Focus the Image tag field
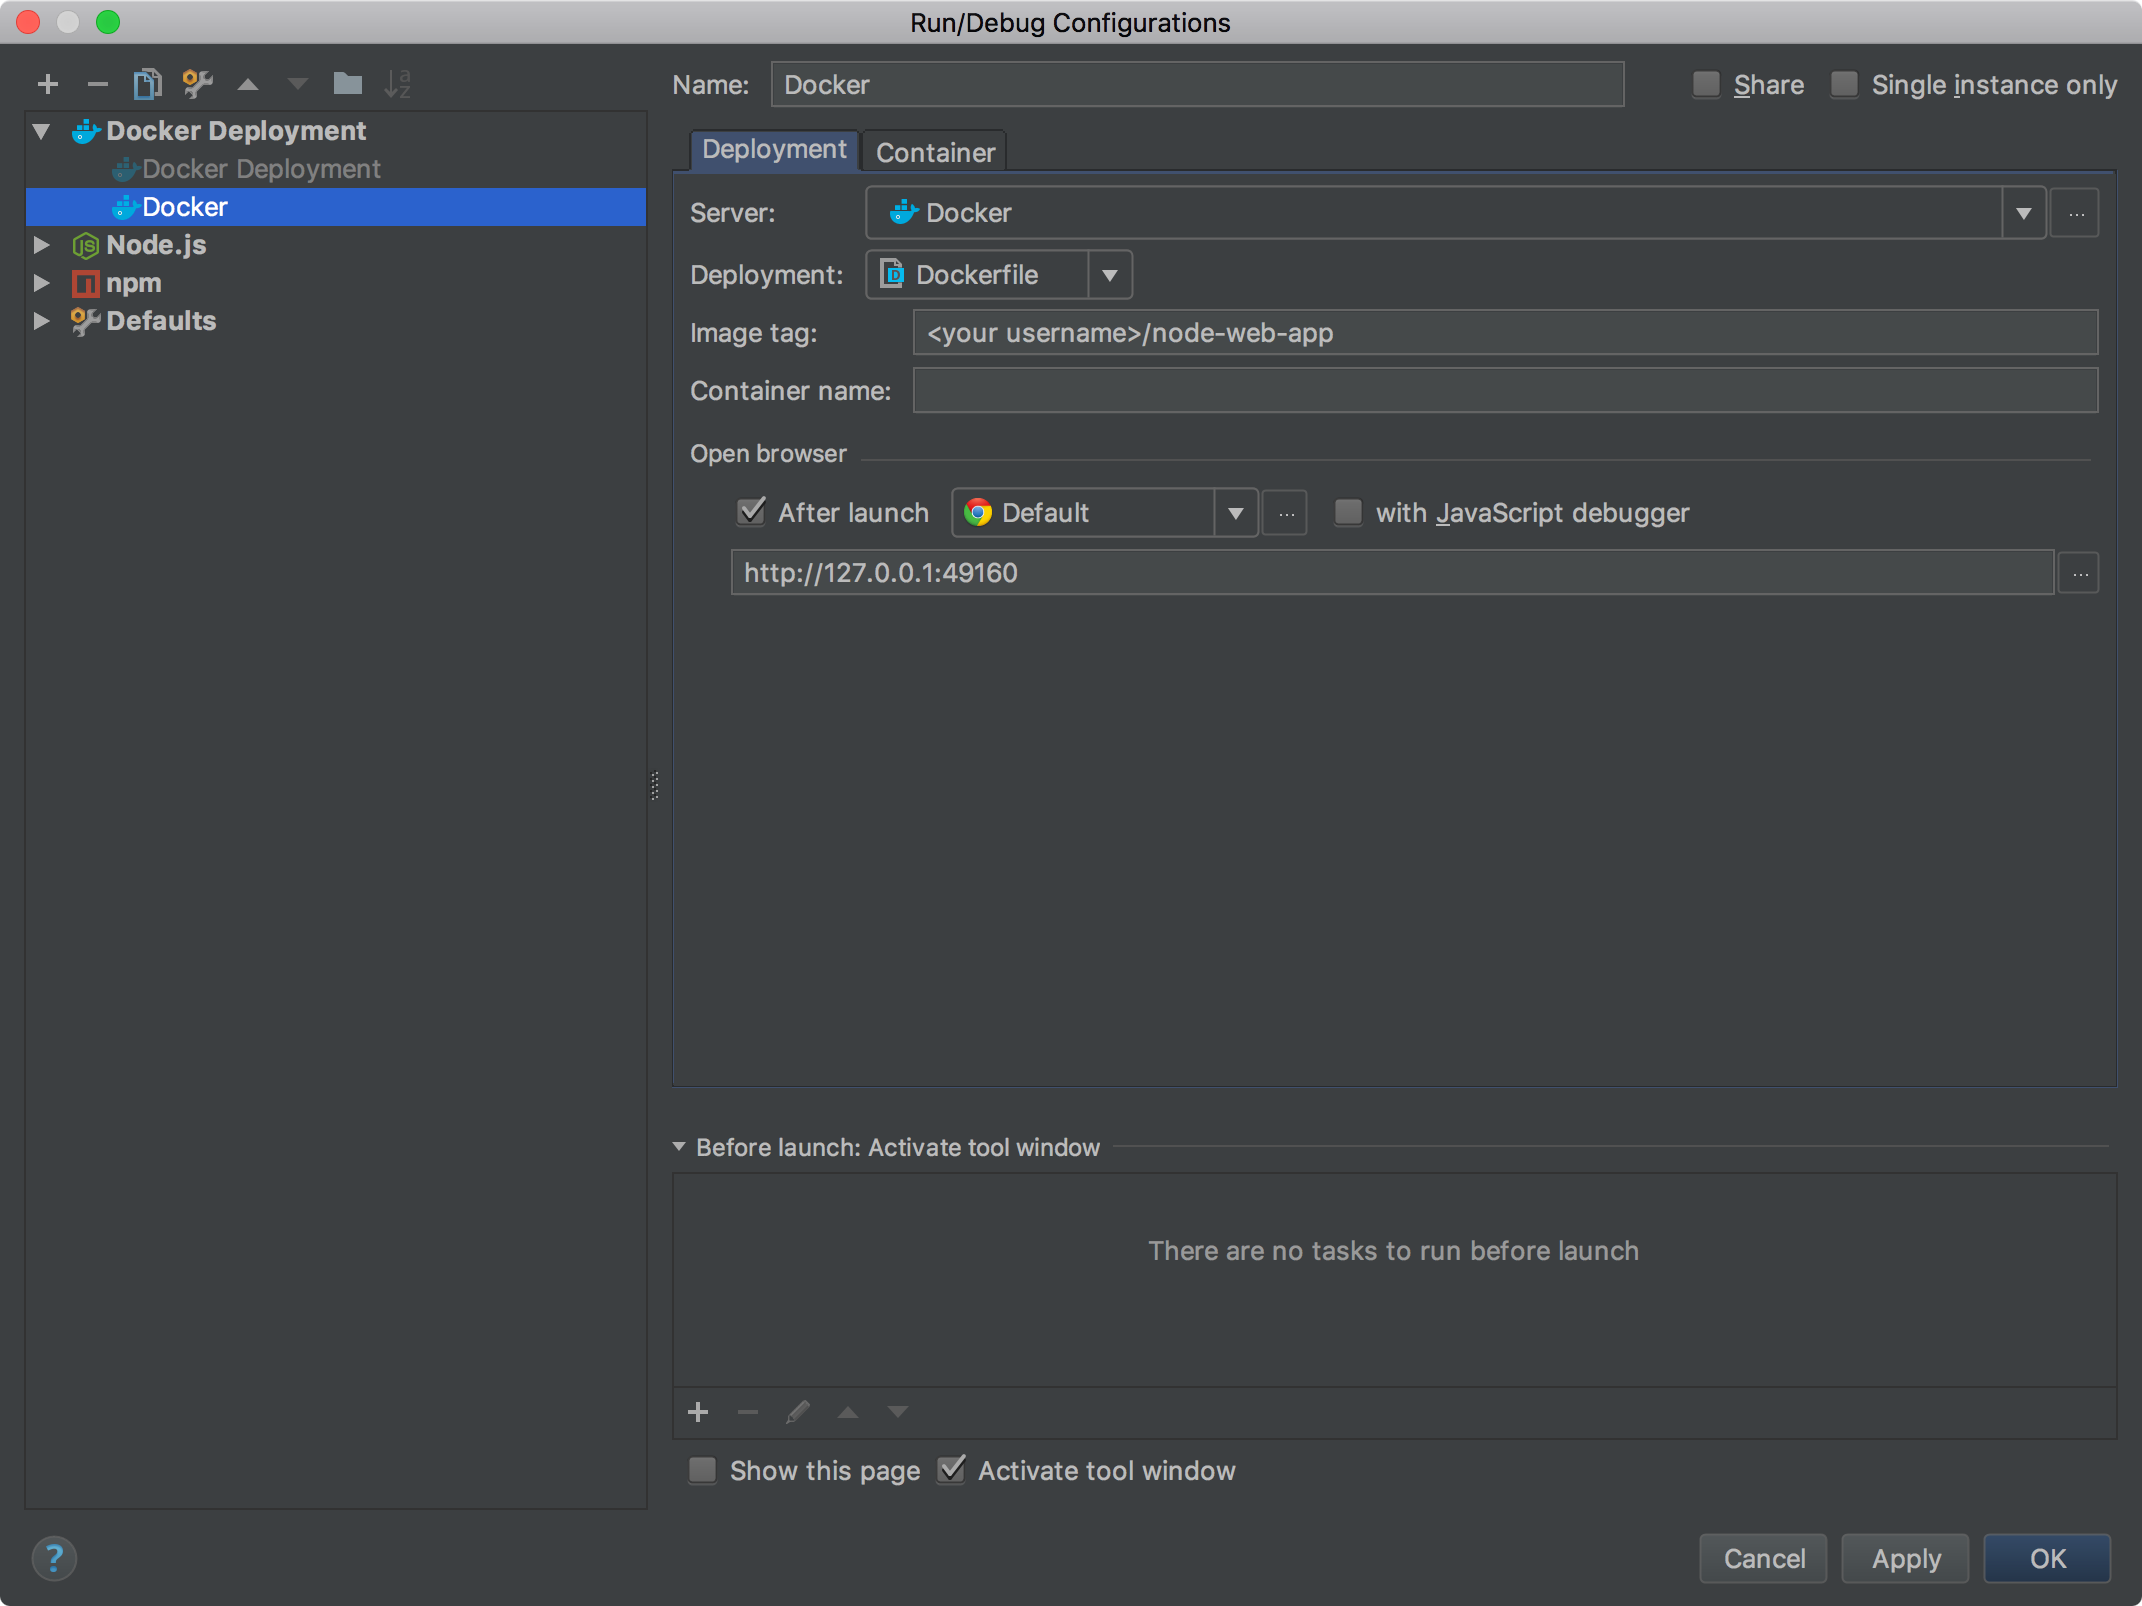Image resolution: width=2142 pixels, height=1606 pixels. pos(1505,333)
